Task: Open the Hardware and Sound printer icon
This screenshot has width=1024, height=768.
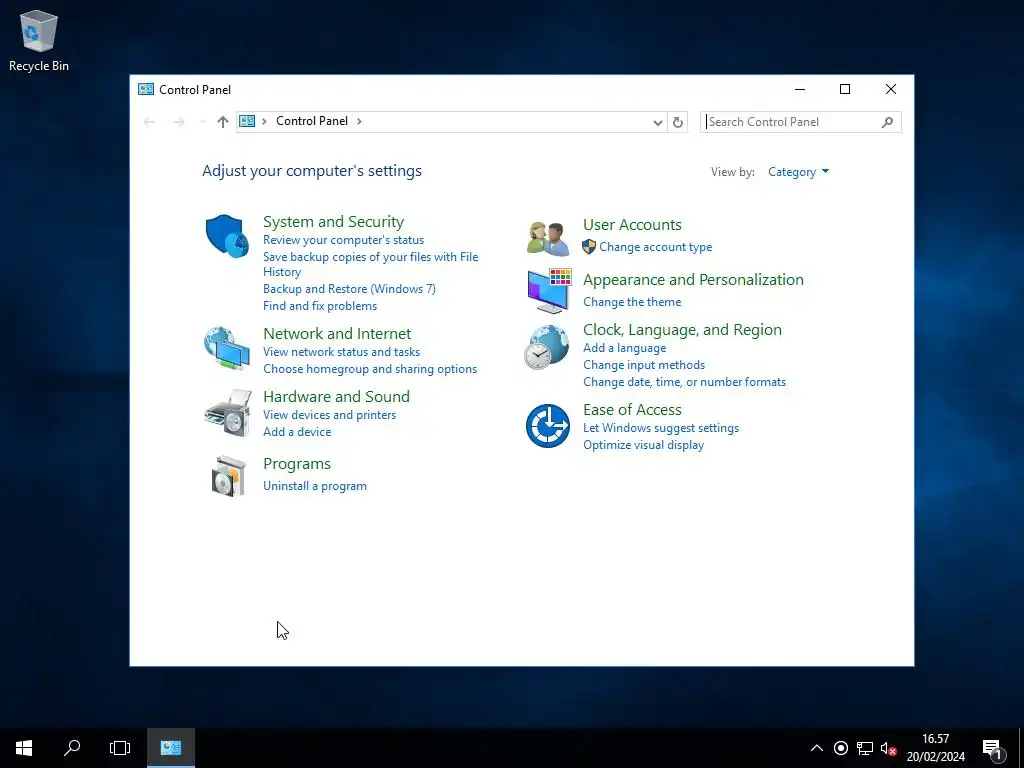Action: [228, 413]
